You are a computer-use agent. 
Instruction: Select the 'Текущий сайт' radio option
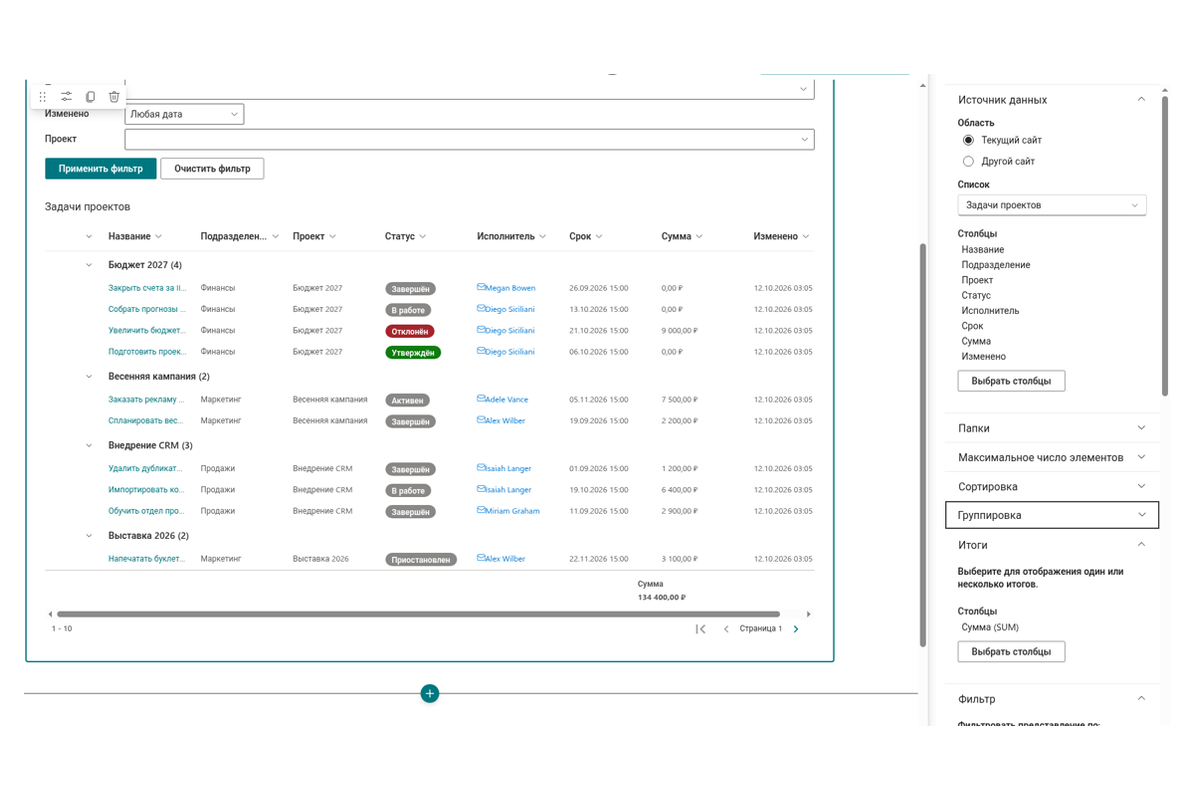(x=968, y=140)
